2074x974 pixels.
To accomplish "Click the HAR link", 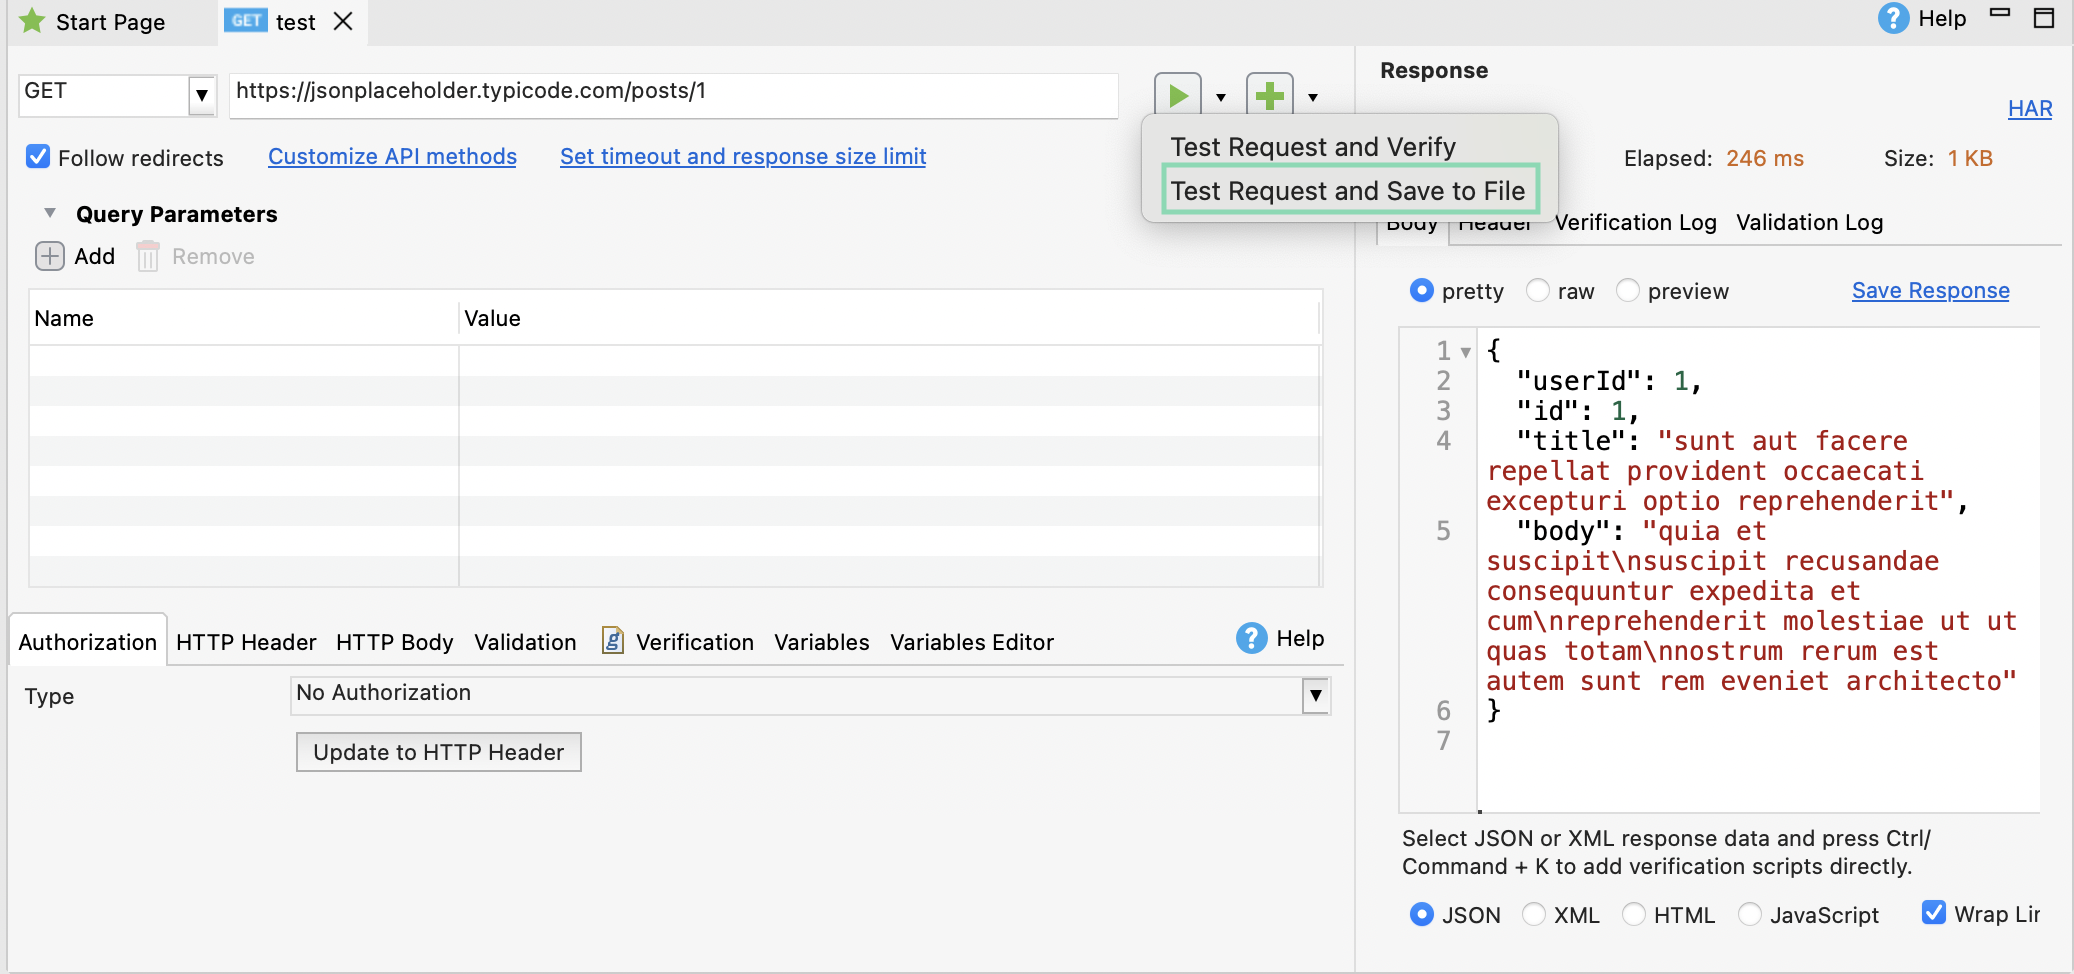I will 2030,108.
